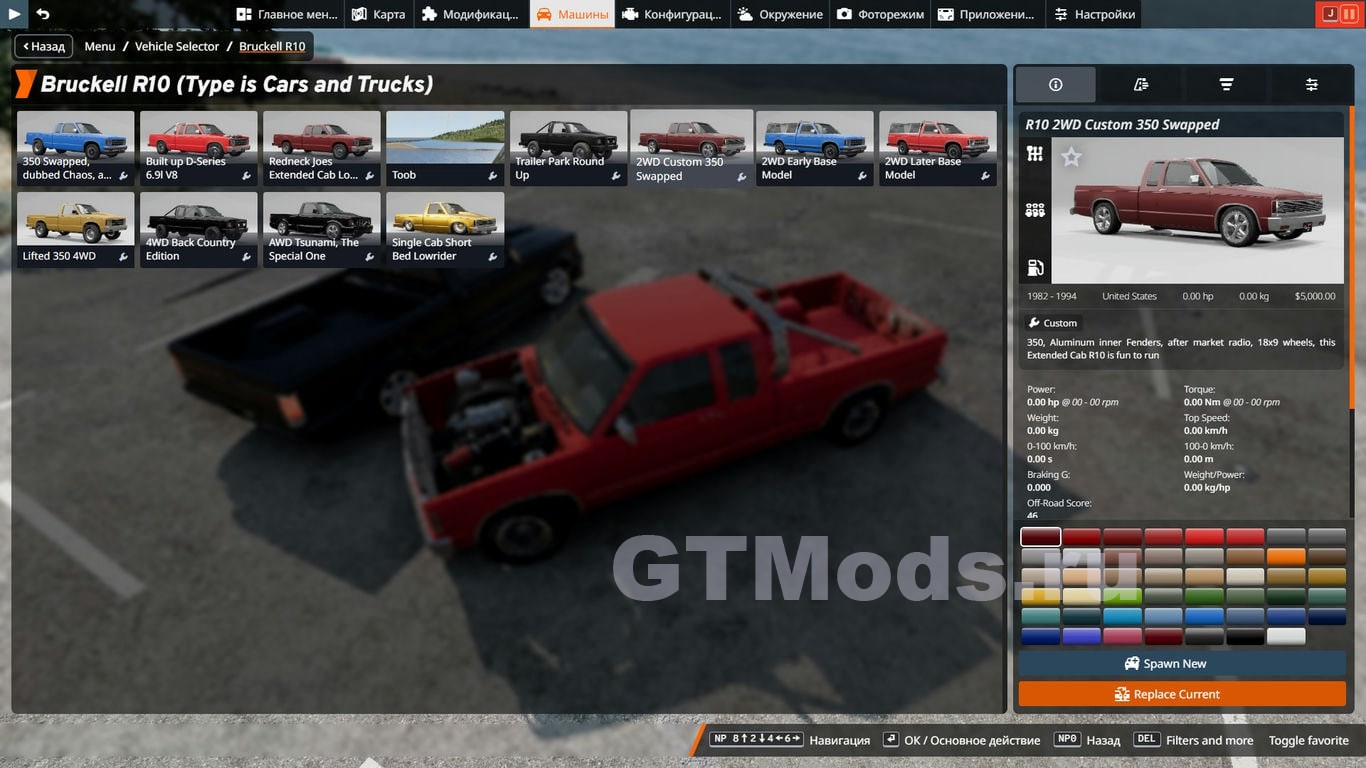The image size is (1366, 768).
Task: Click the pause button in top-right corner
Action: tap(1350, 14)
